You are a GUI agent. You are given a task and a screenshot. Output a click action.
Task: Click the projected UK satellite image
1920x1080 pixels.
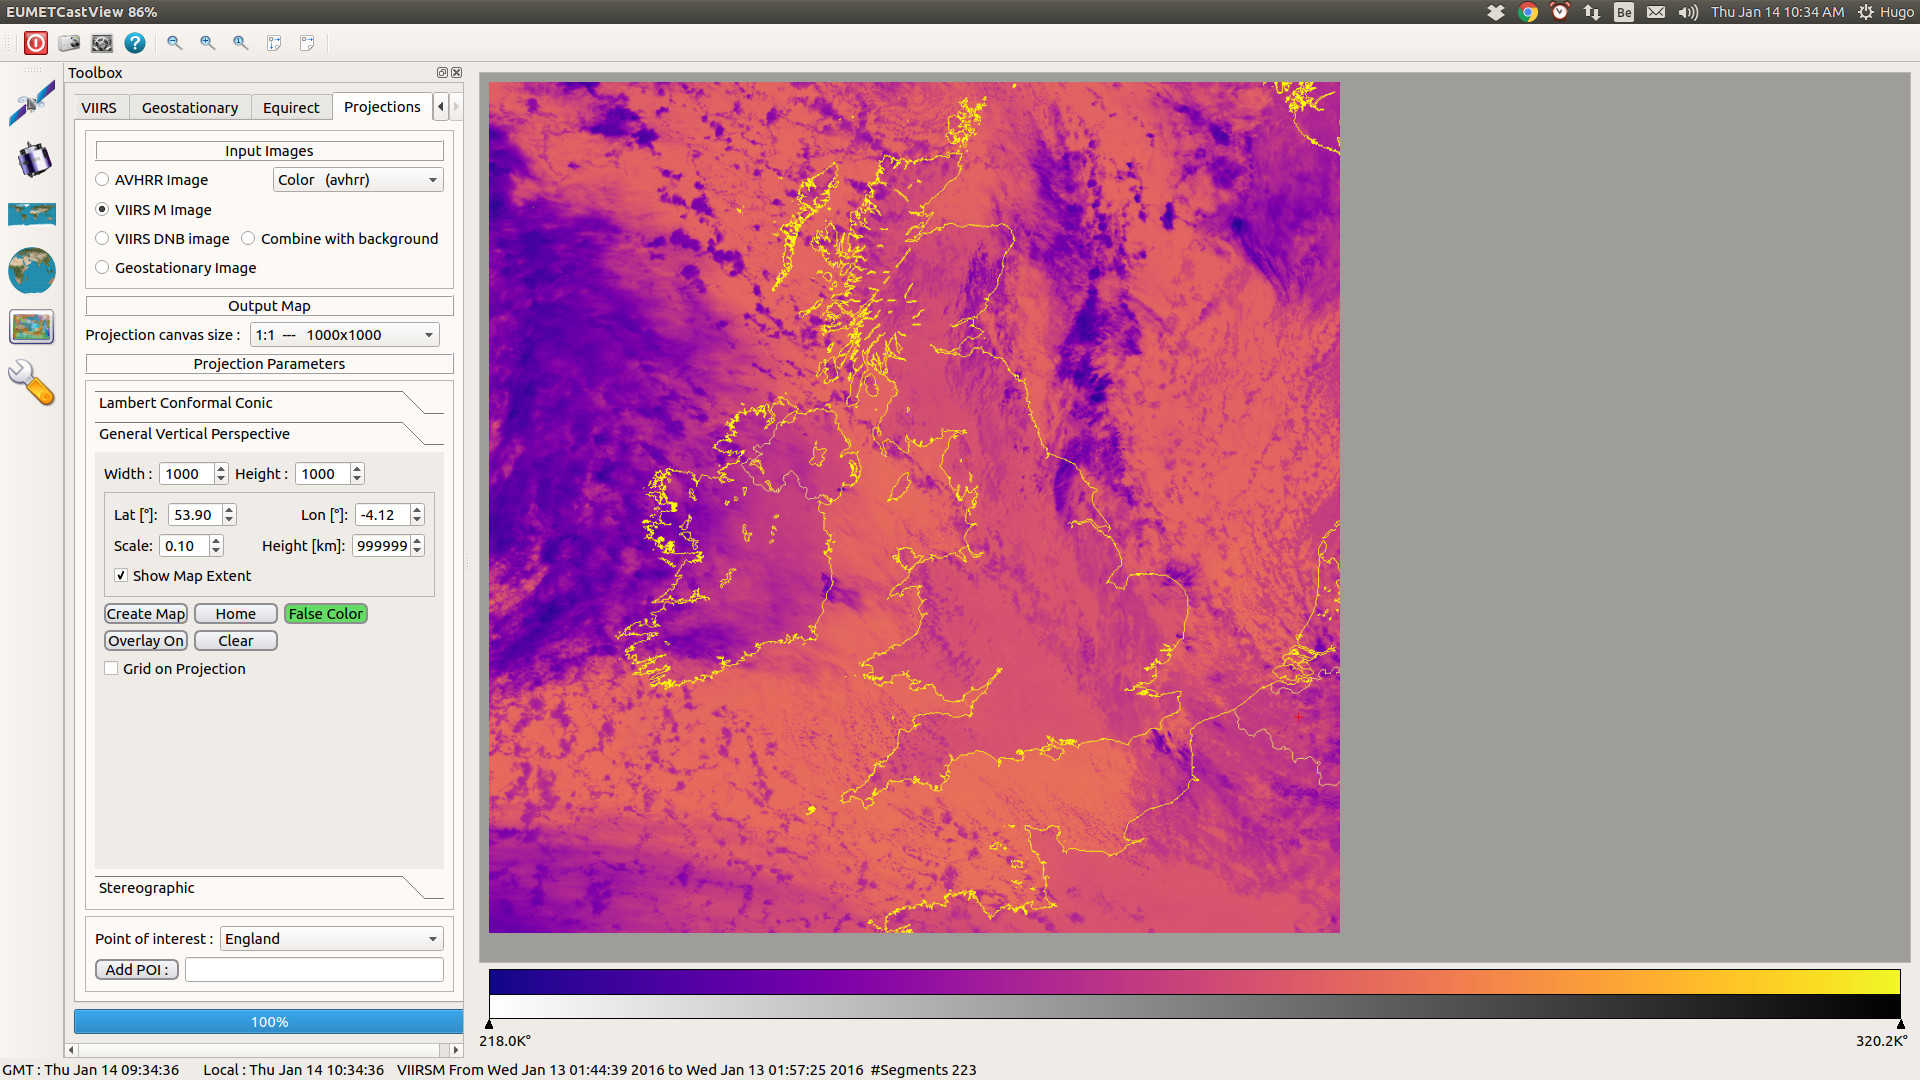914,507
